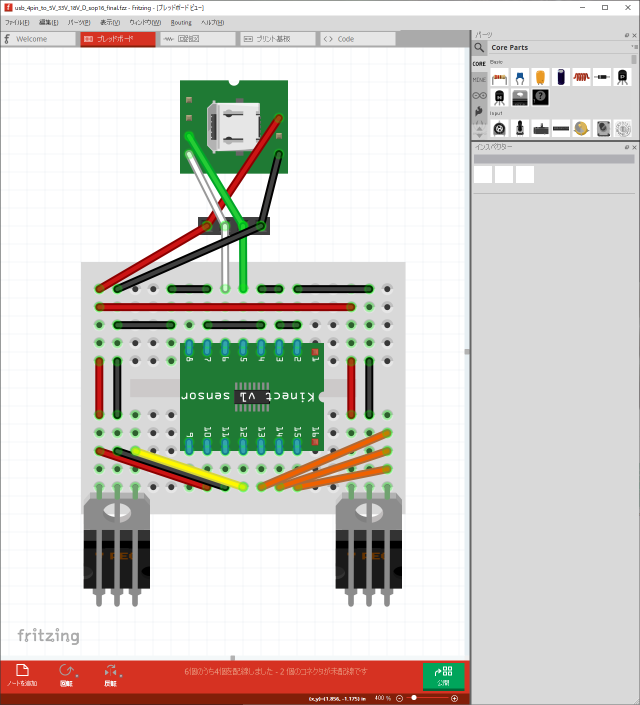Open the ファイル(F) menu
The image size is (640, 705).
click(x=17, y=22)
